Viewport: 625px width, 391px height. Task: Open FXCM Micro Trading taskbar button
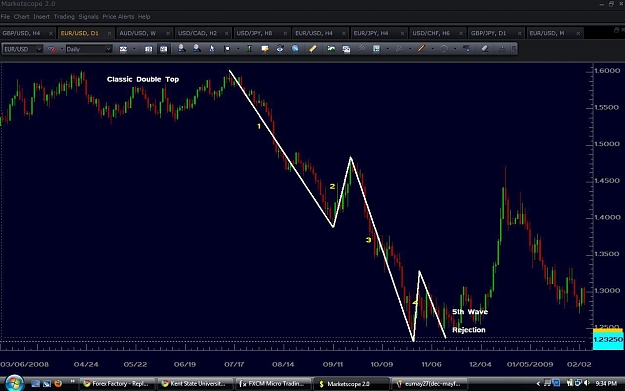coord(272,383)
